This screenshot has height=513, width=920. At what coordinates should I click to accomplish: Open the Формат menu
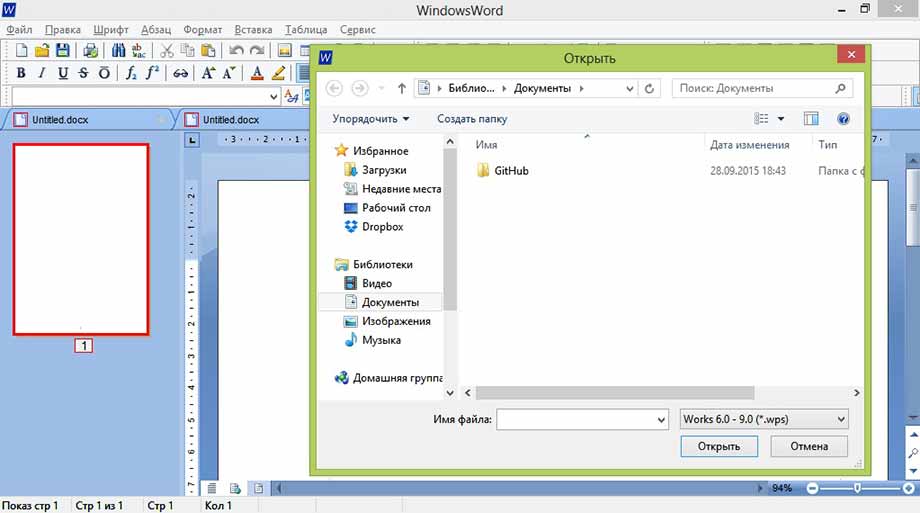202,29
